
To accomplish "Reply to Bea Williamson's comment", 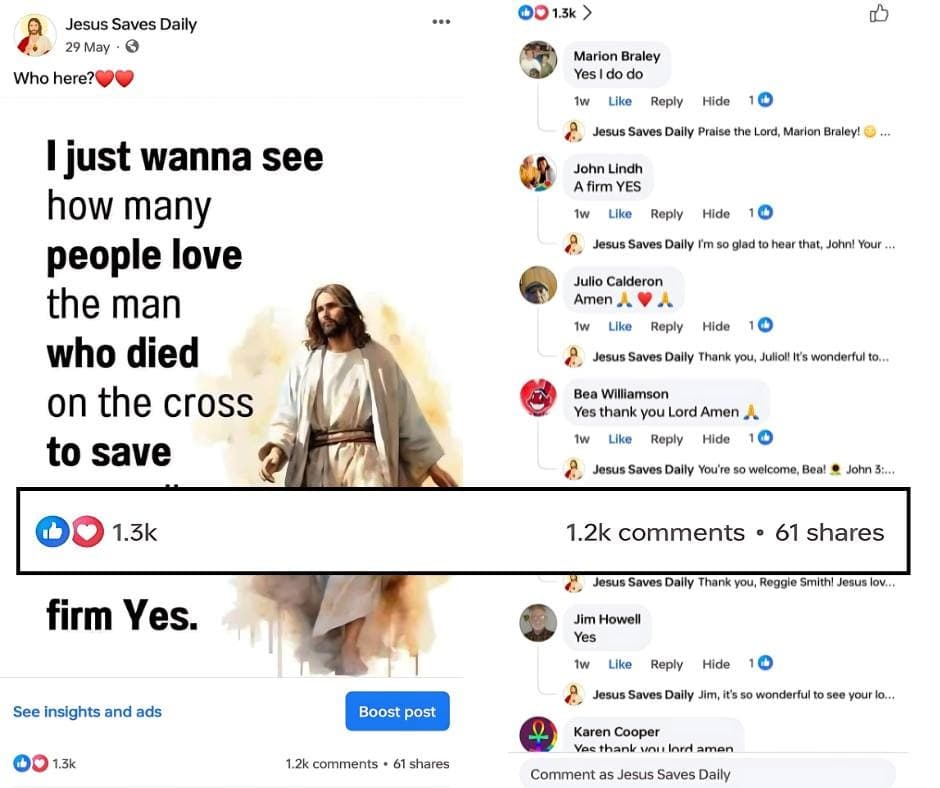I will click(x=667, y=439).
